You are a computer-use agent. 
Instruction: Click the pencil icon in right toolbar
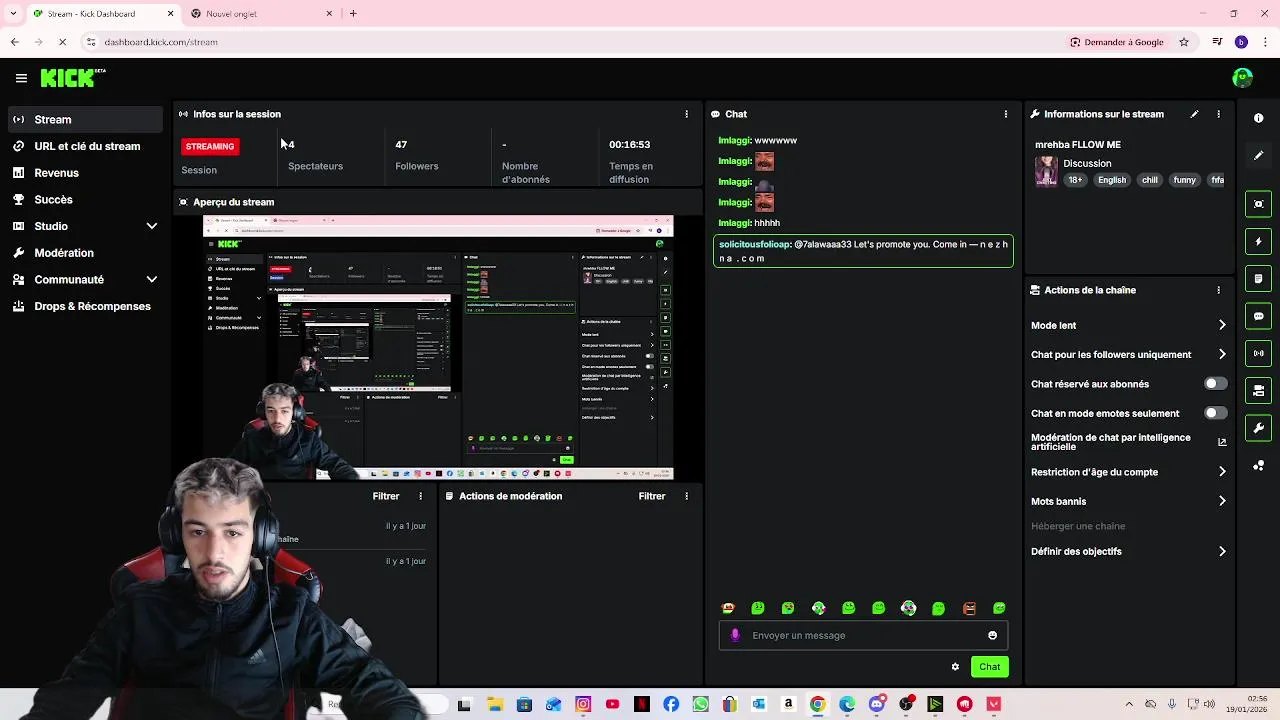point(1258,156)
